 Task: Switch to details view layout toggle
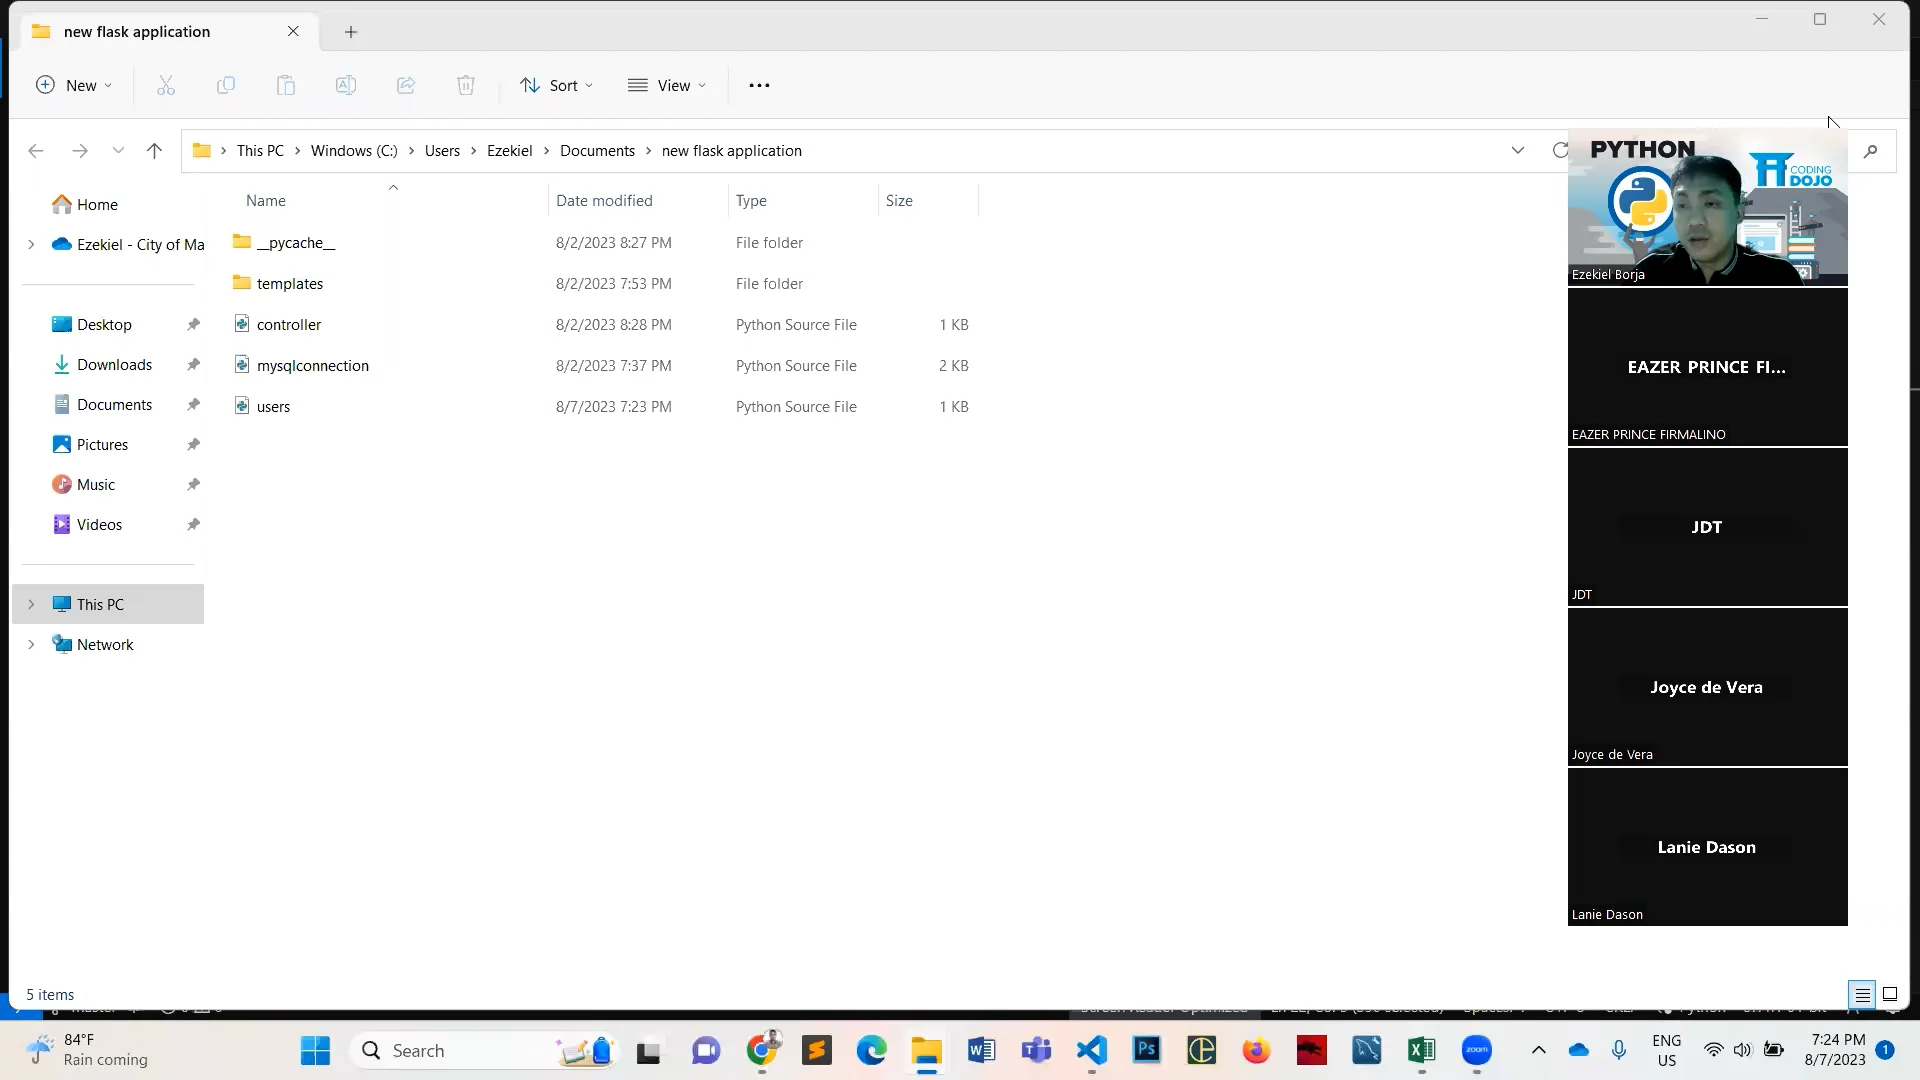pos(1862,994)
